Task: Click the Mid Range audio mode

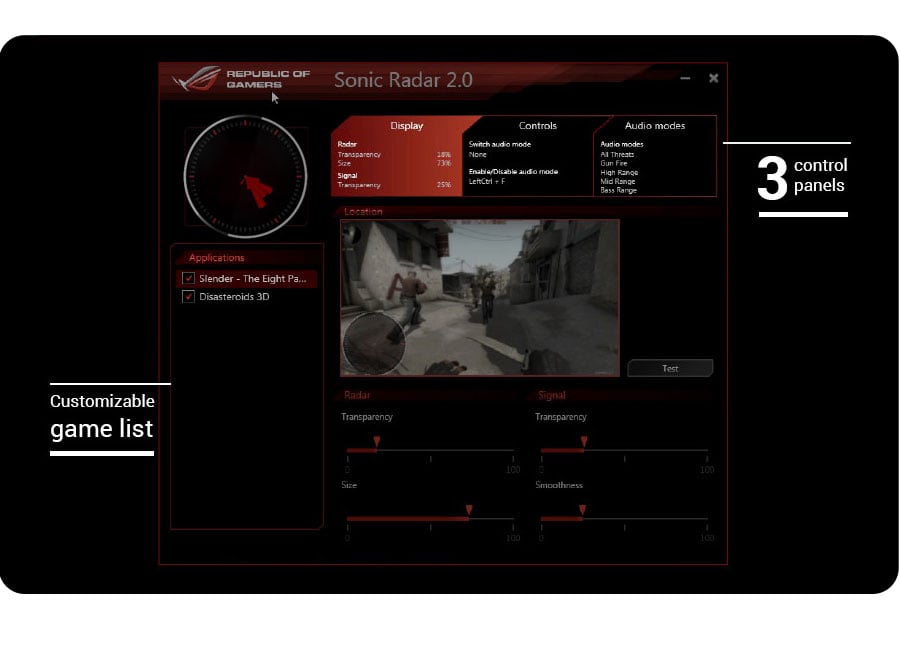Action: pos(617,181)
